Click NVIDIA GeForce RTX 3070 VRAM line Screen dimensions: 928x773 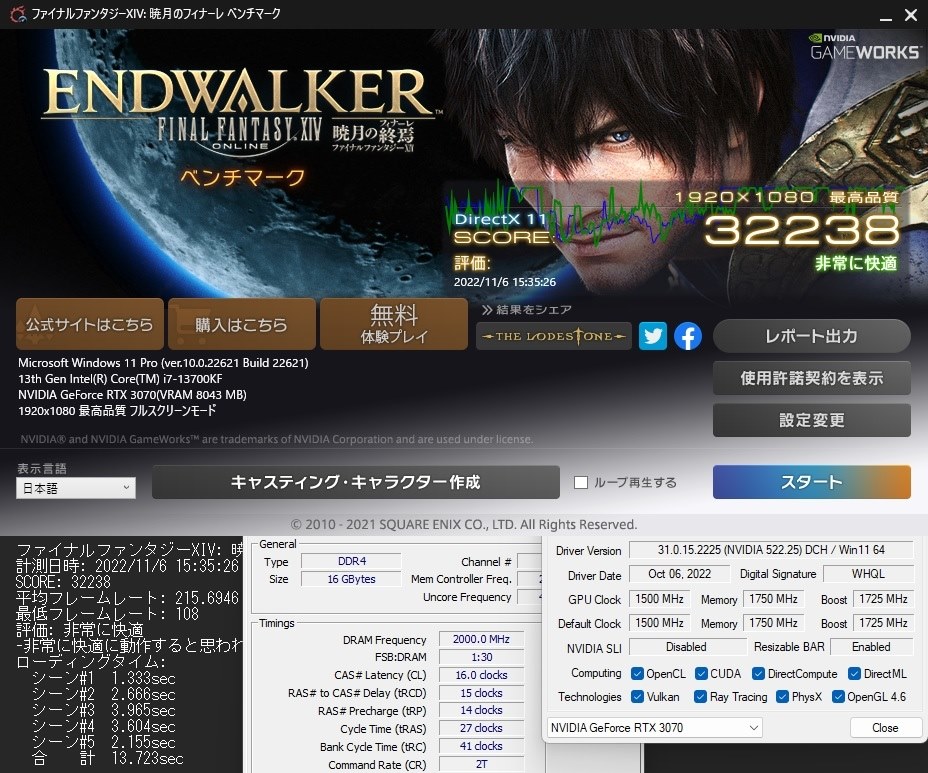132,394
